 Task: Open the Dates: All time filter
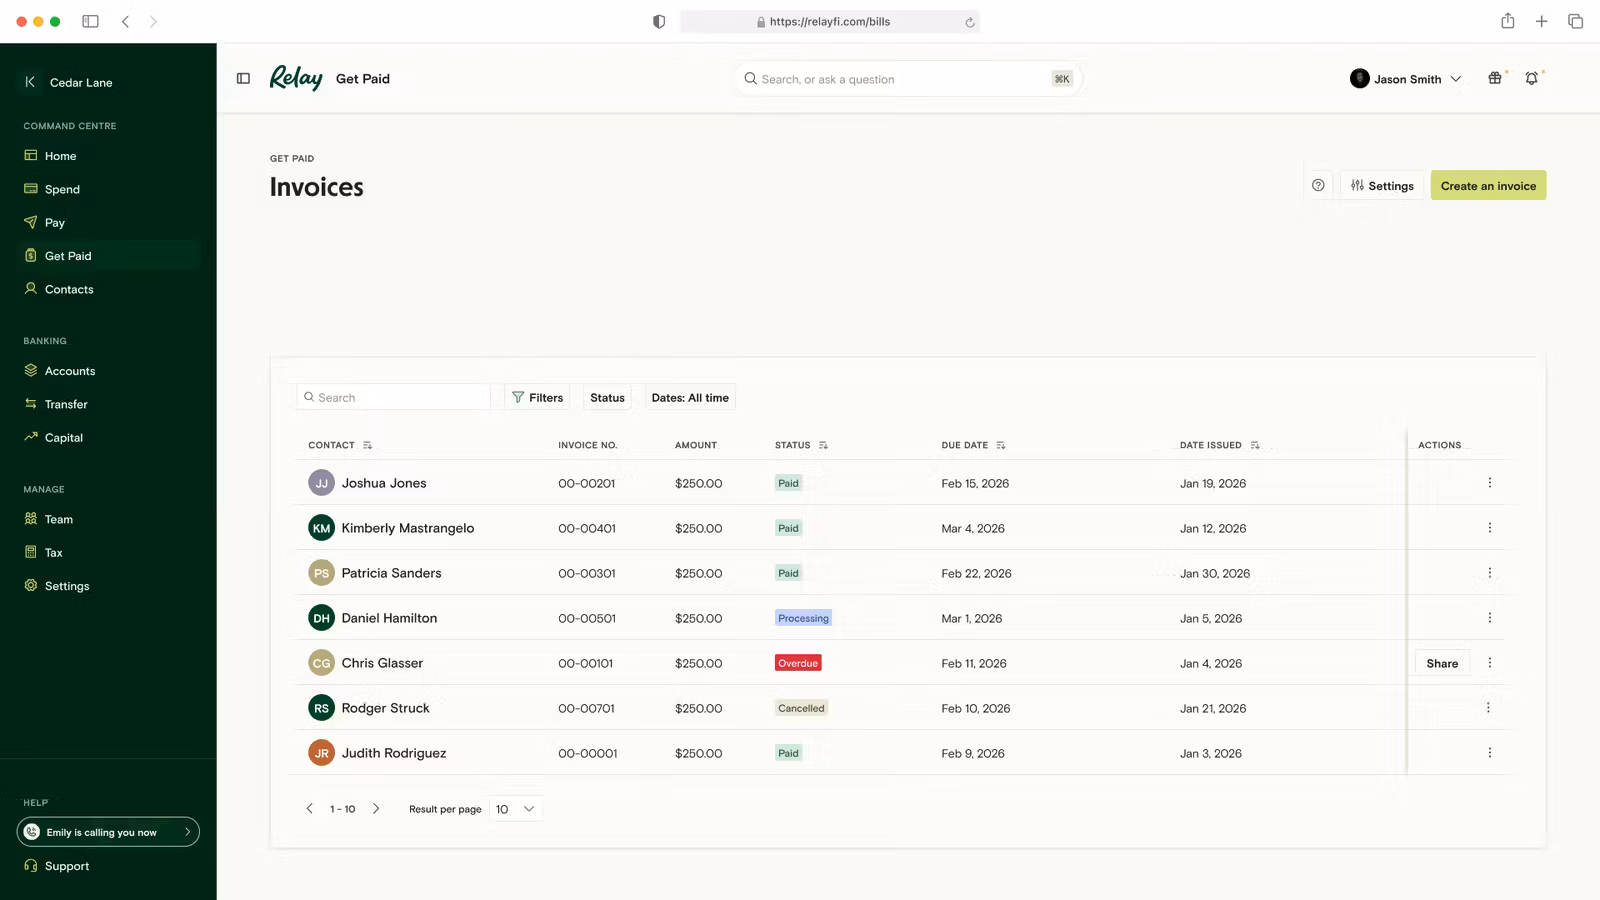[x=690, y=398]
